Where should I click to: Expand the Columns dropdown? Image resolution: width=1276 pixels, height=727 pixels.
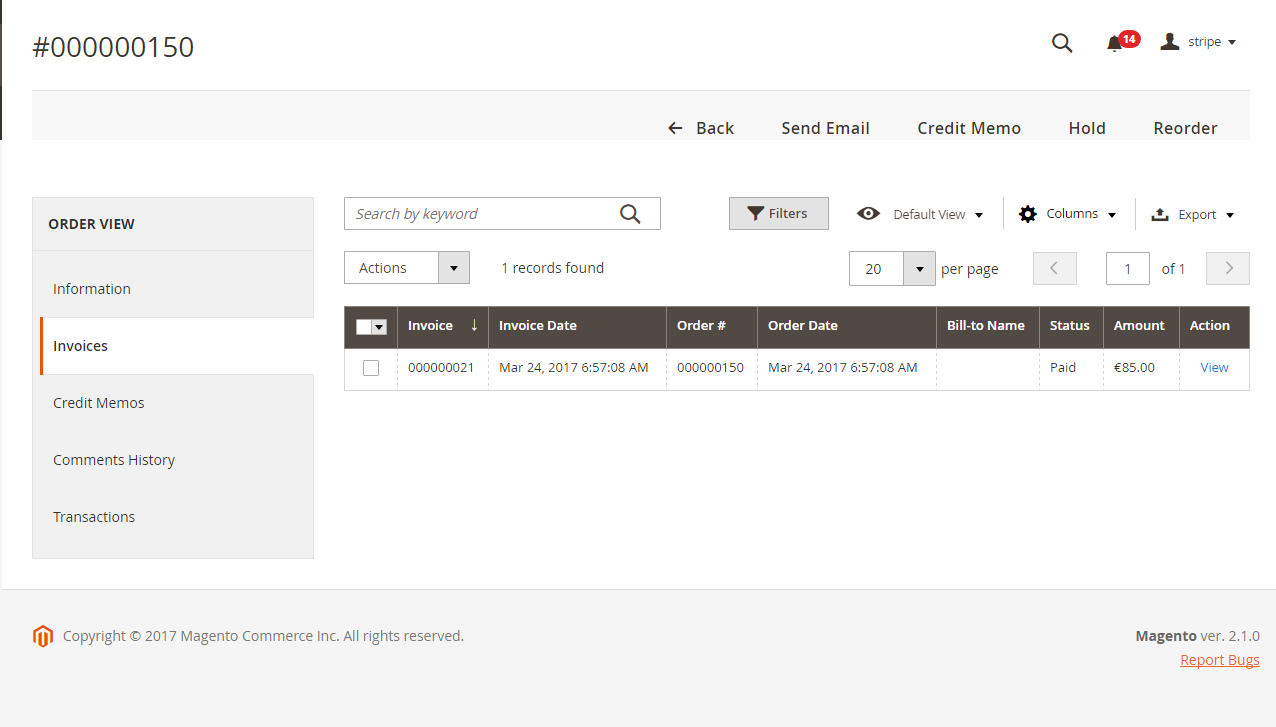pyautogui.click(x=1068, y=214)
